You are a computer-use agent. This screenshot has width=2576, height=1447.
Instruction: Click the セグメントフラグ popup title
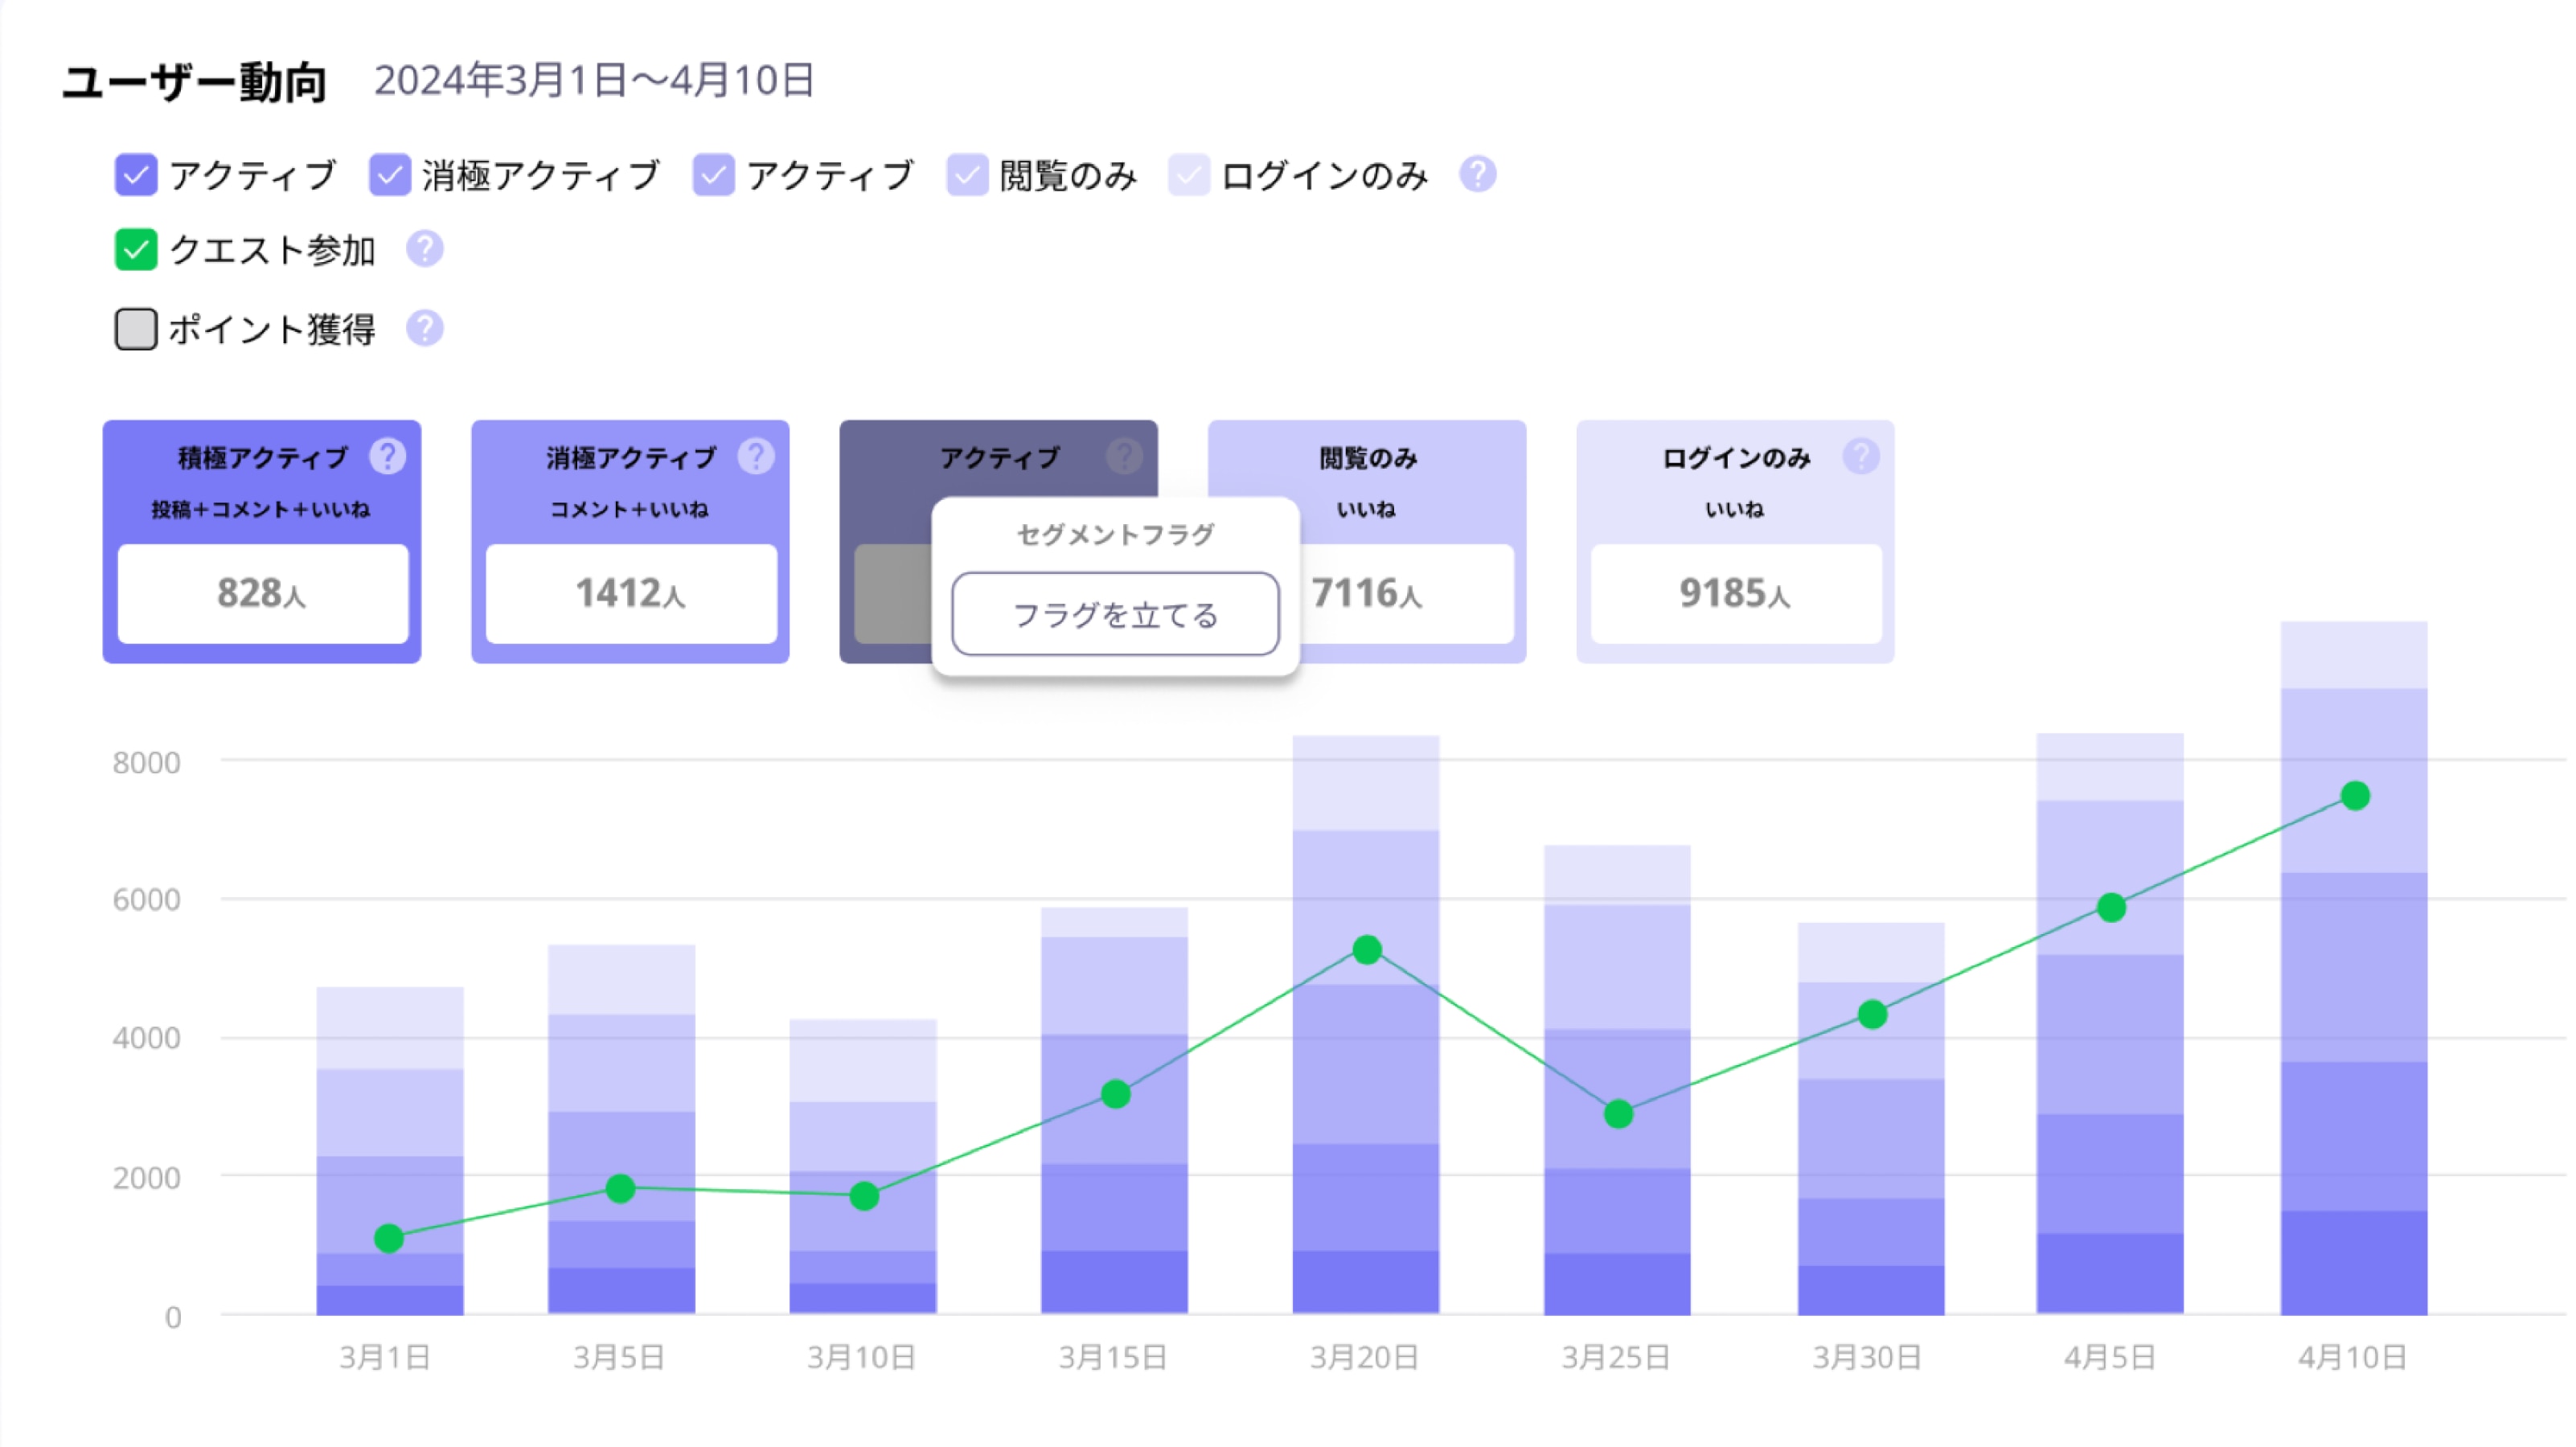(x=1116, y=535)
